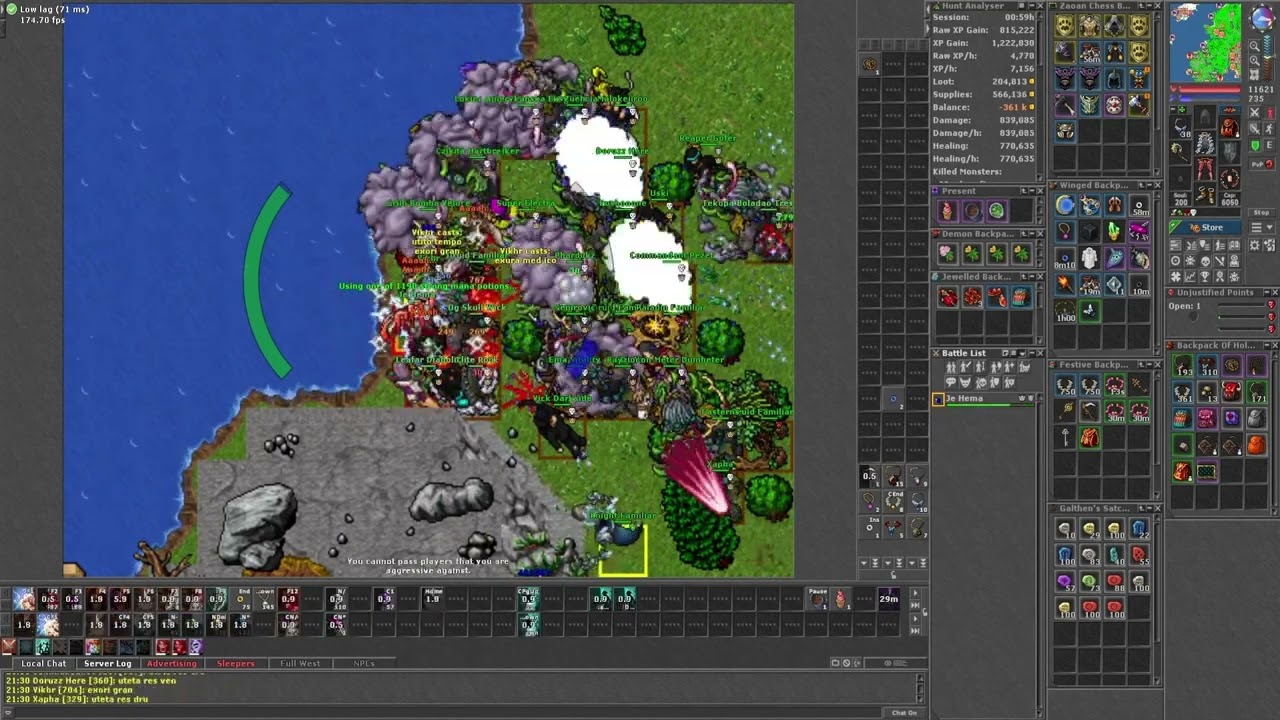Screen dimensions: 1280x720
Task: Click the F12 hotkey action slot
Action: [289, 598]
